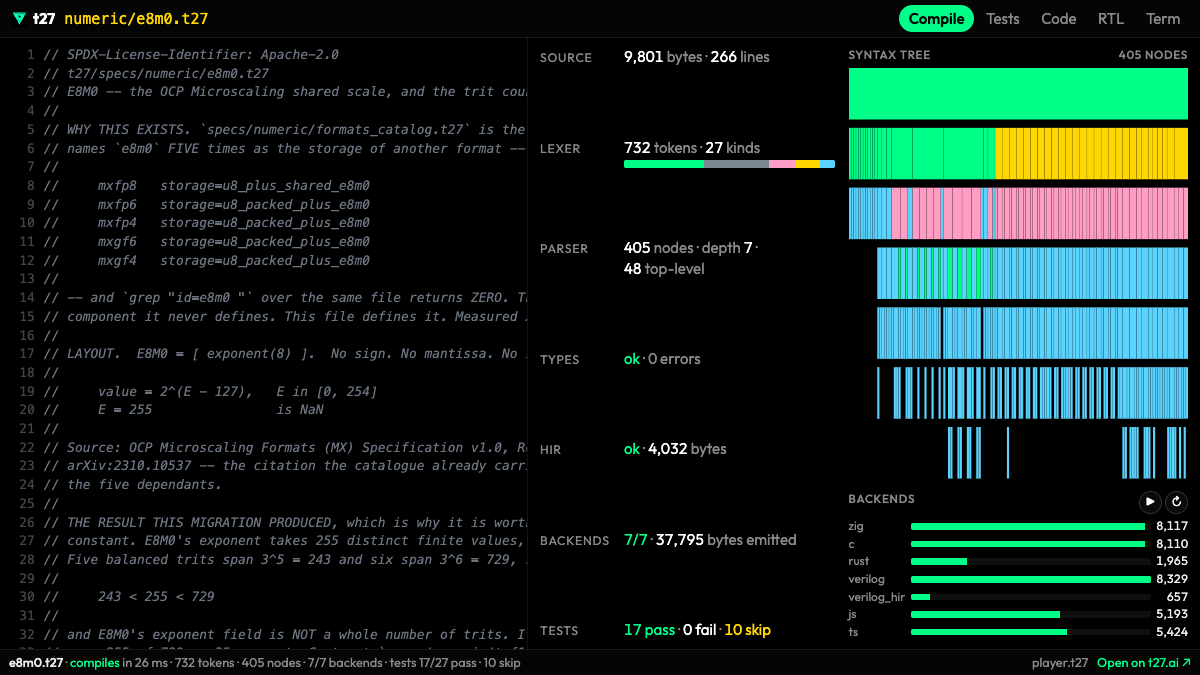1200x675 pixels.
Task: Click the pink and blue syntax tree row
Action: coord(1018,214)
